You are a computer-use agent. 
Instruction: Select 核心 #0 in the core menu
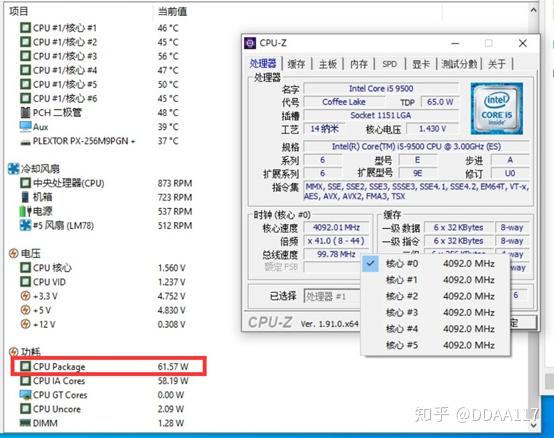[x=436, y=264]
